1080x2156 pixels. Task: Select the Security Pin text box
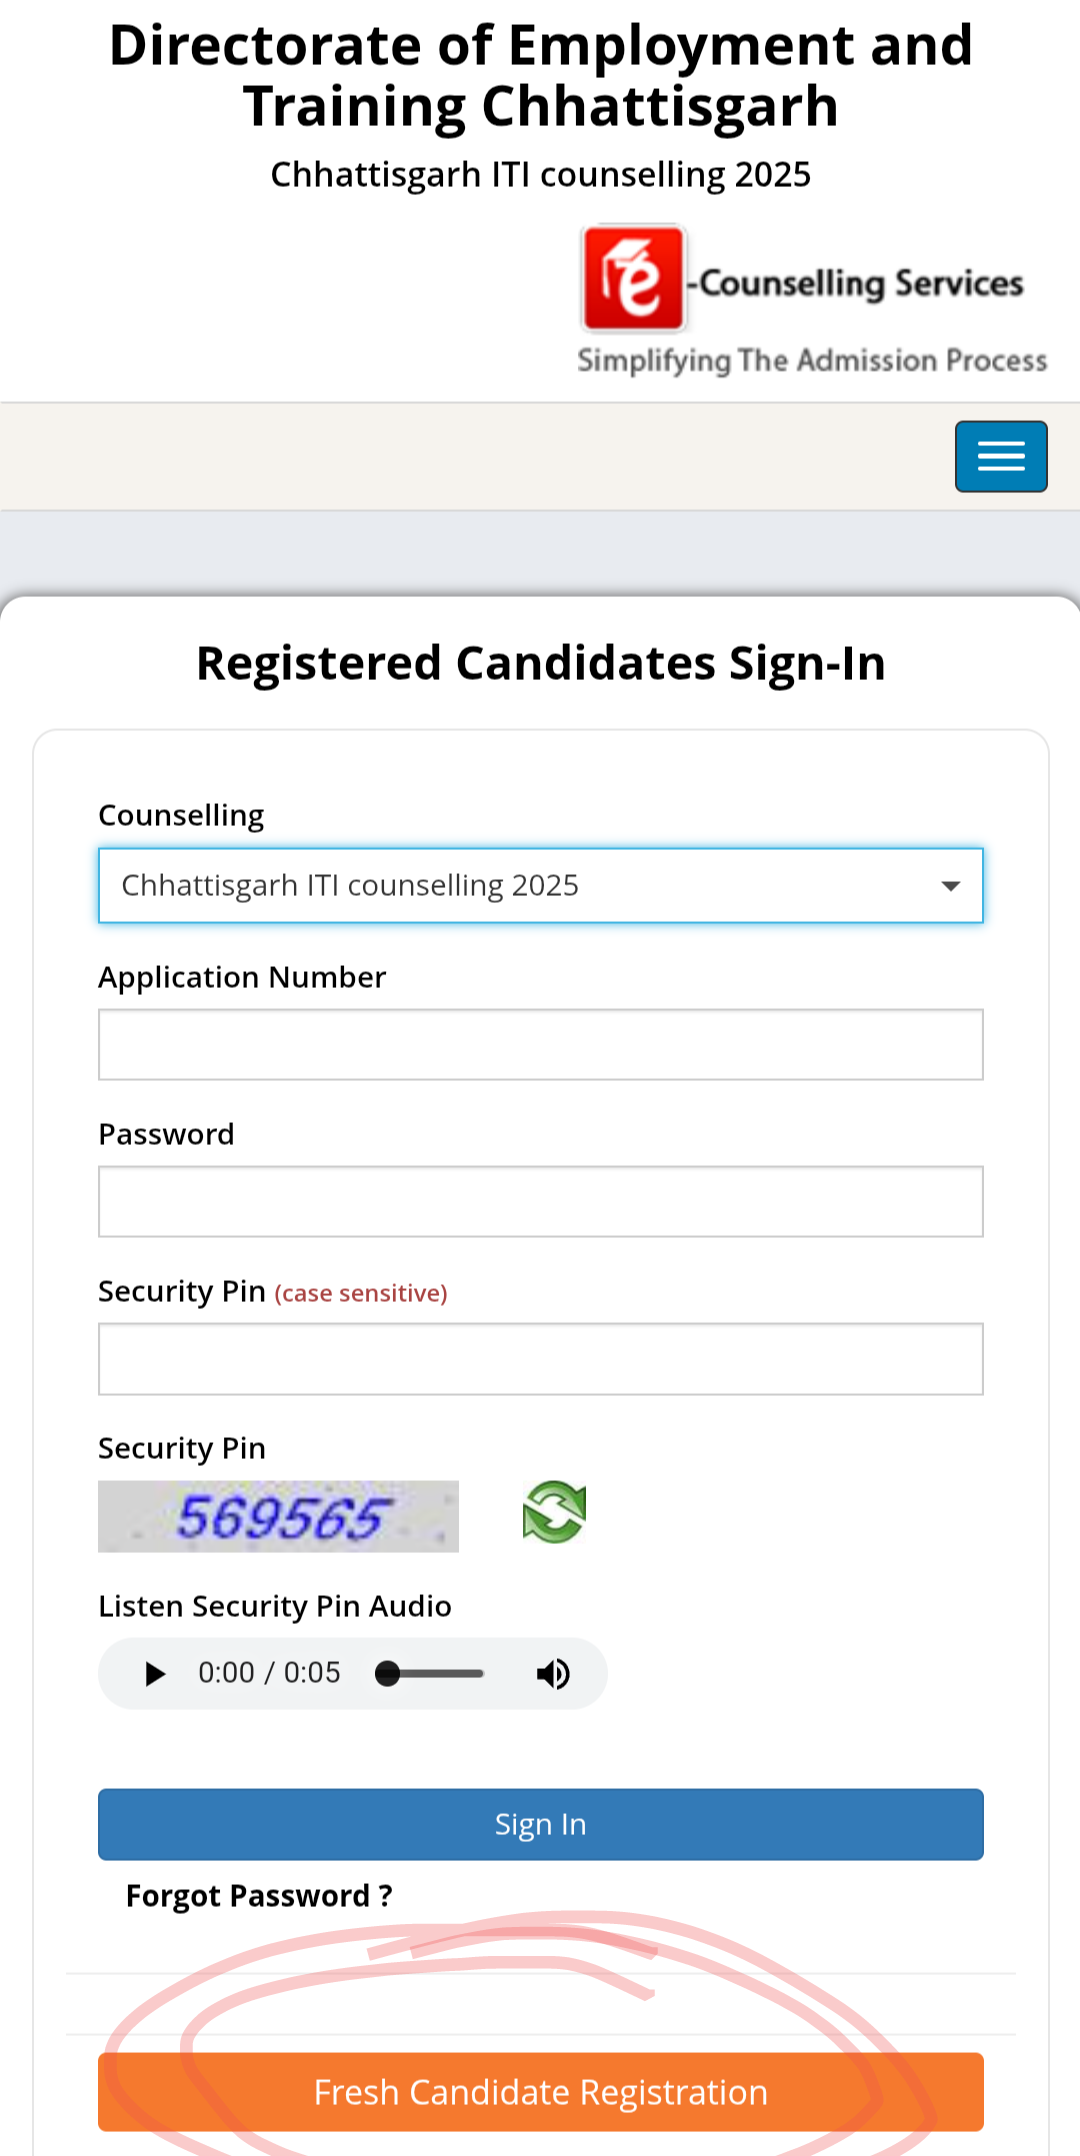point(541,1358)
